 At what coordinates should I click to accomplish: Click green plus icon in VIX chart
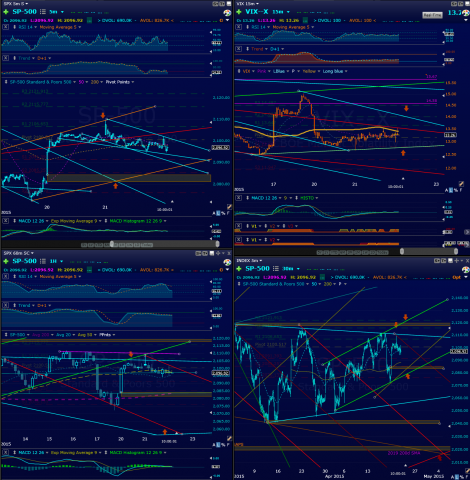pyautogui.click(x=239, y=12)
